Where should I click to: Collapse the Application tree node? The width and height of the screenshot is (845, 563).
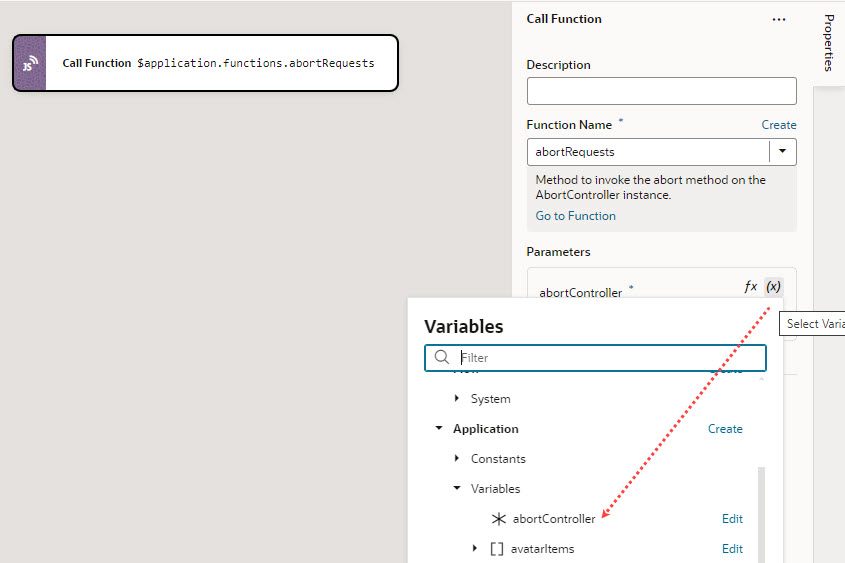tap(439, 429)
